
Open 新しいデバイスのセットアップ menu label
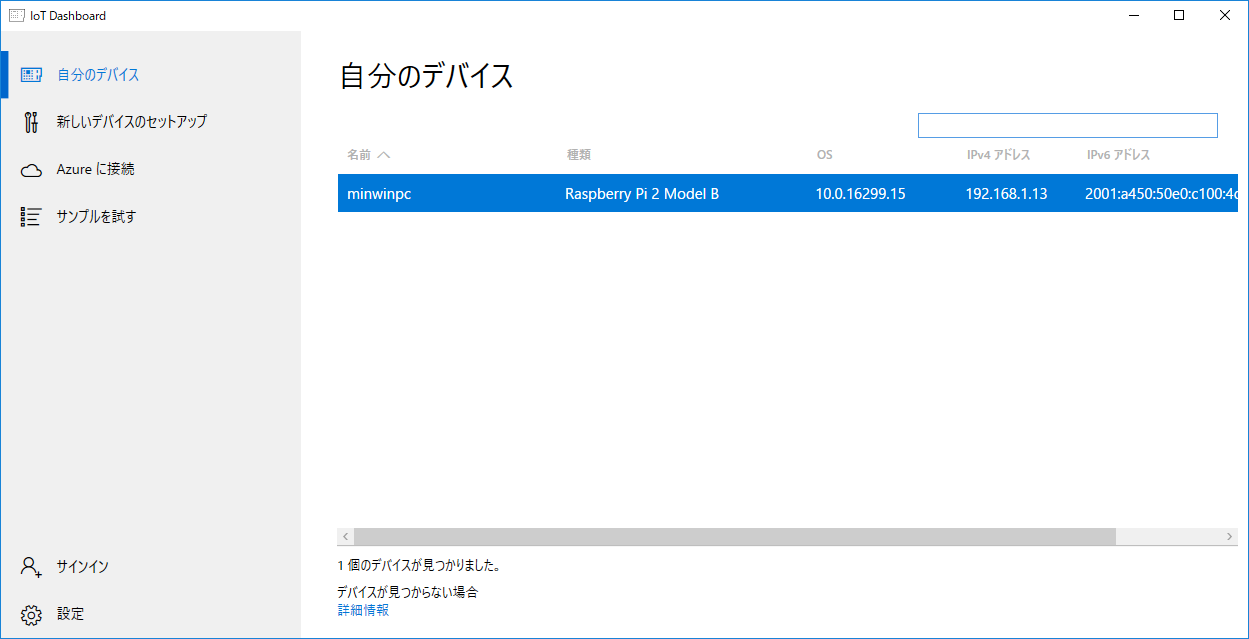point(132,122)
